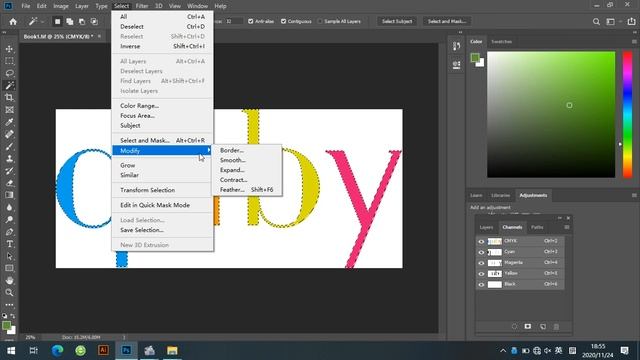Image resolution: width=640 pixels, height=360 pixels.
Task: Delete current channel trash icon
Action: 556,327
